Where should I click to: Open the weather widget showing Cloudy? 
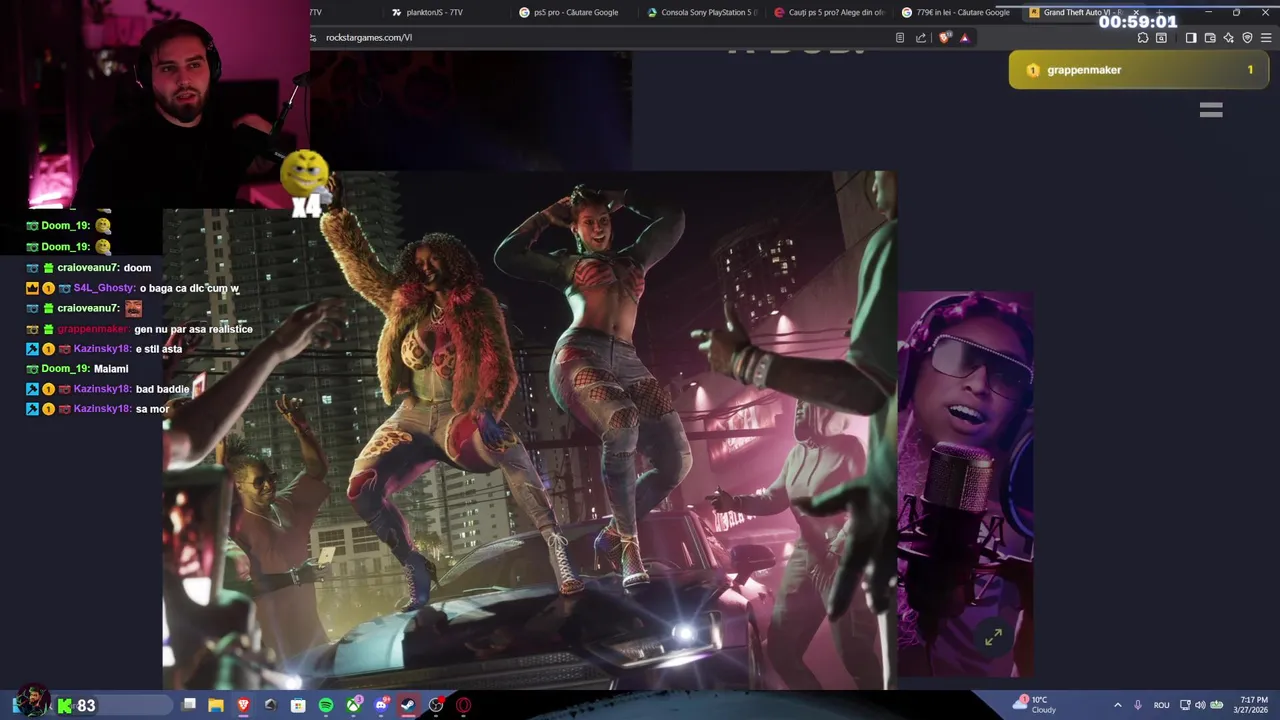pos(1034,705)
